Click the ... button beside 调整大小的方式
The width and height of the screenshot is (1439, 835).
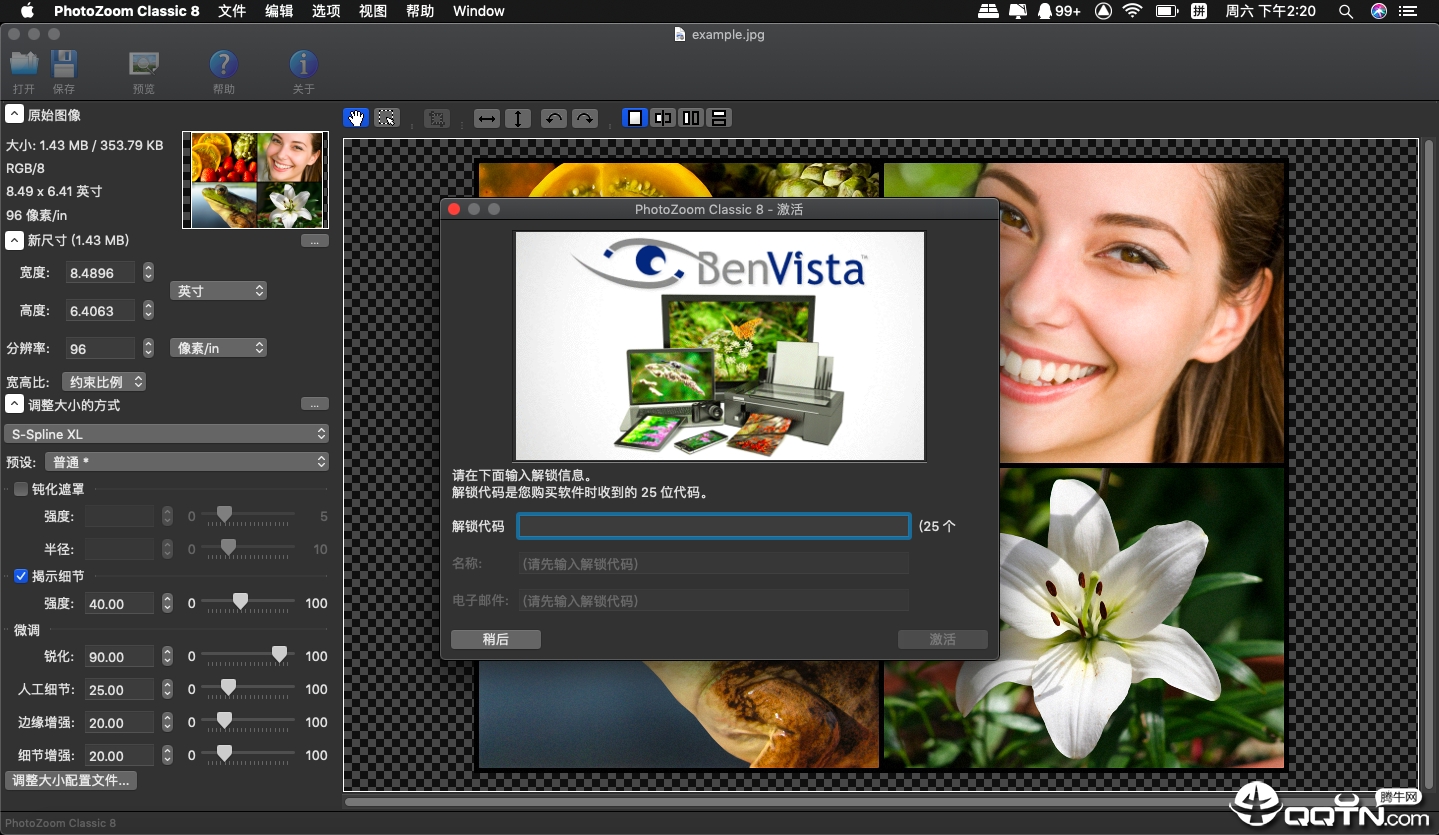(x=314, y=404)
